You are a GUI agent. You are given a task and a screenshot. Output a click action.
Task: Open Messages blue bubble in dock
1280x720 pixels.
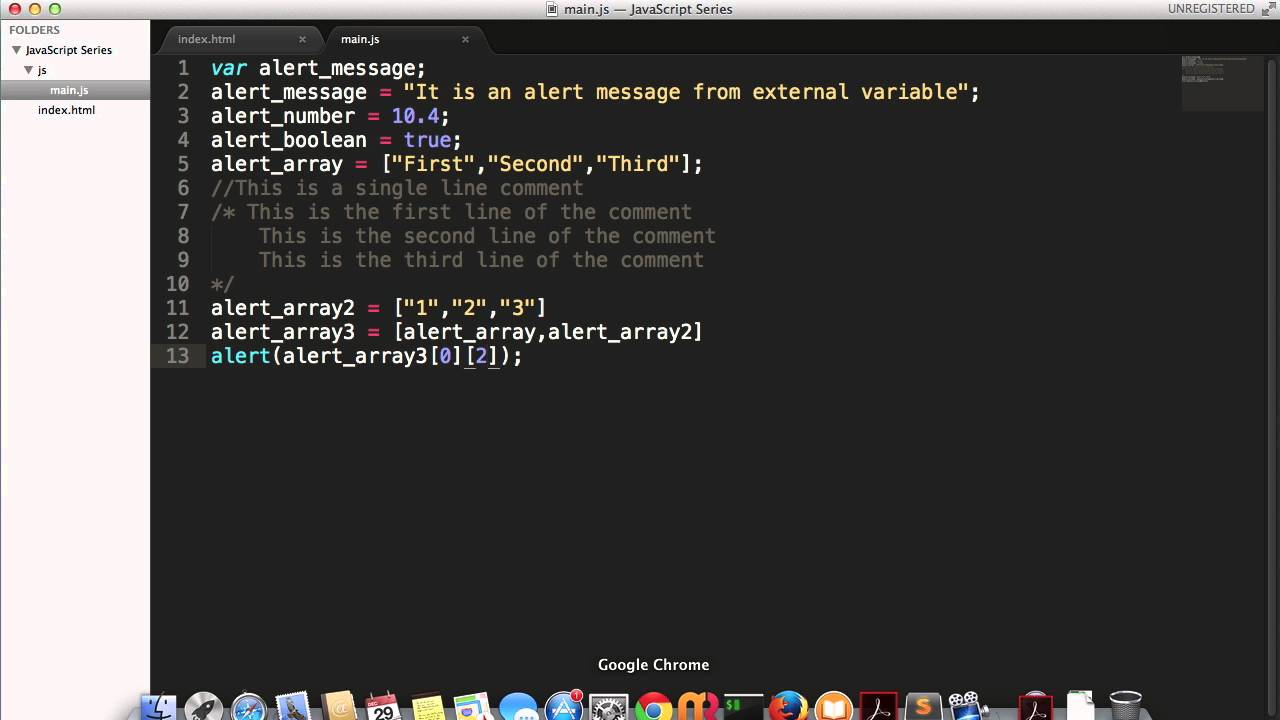(x=518, y=707)
